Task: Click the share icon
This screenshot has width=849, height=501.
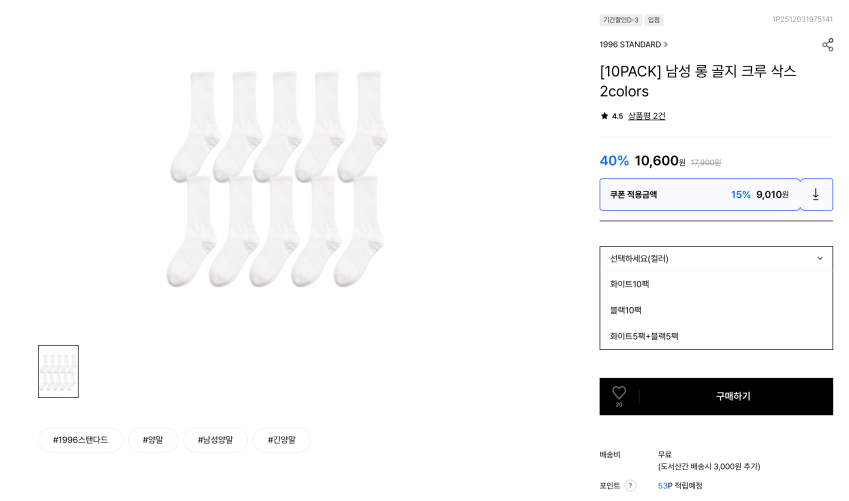Action: tap(827, 45)
